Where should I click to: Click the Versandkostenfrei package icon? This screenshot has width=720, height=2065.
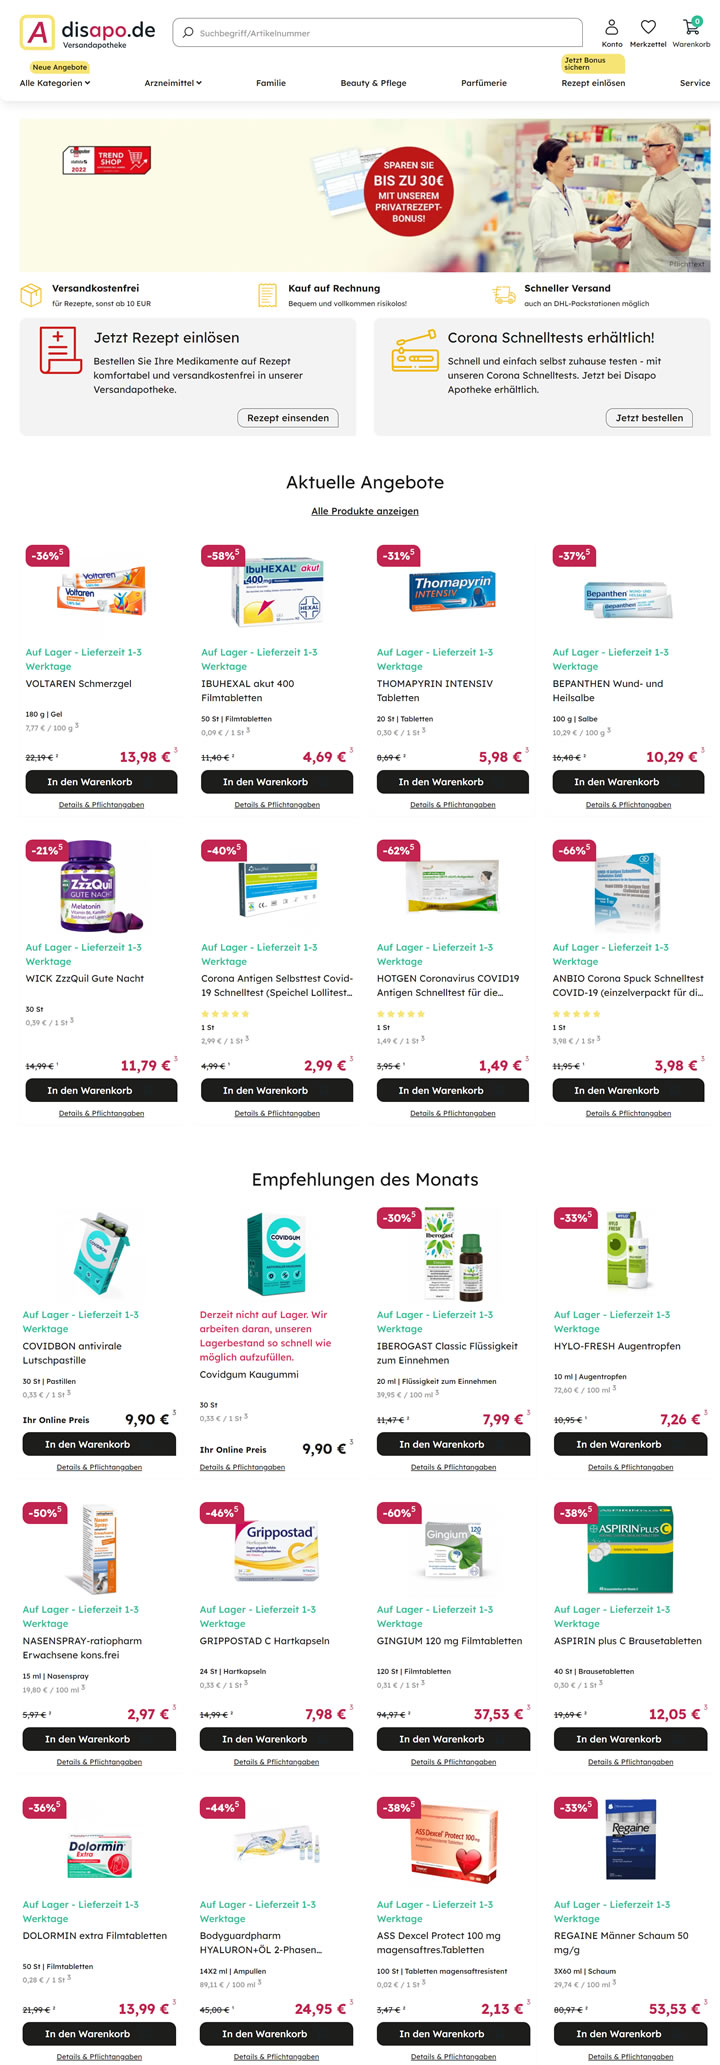pos(31,295)
